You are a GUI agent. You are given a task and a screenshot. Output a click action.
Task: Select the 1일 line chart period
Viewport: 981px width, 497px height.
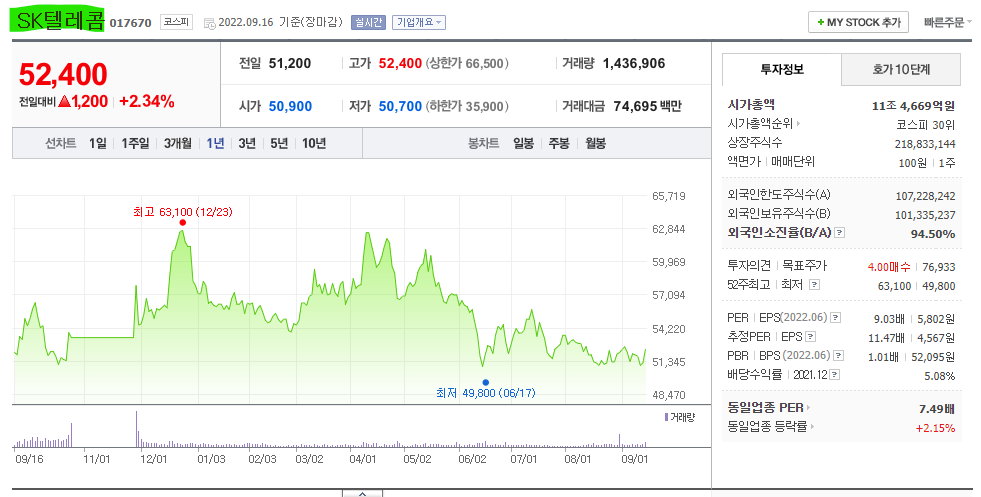point(98,143)
